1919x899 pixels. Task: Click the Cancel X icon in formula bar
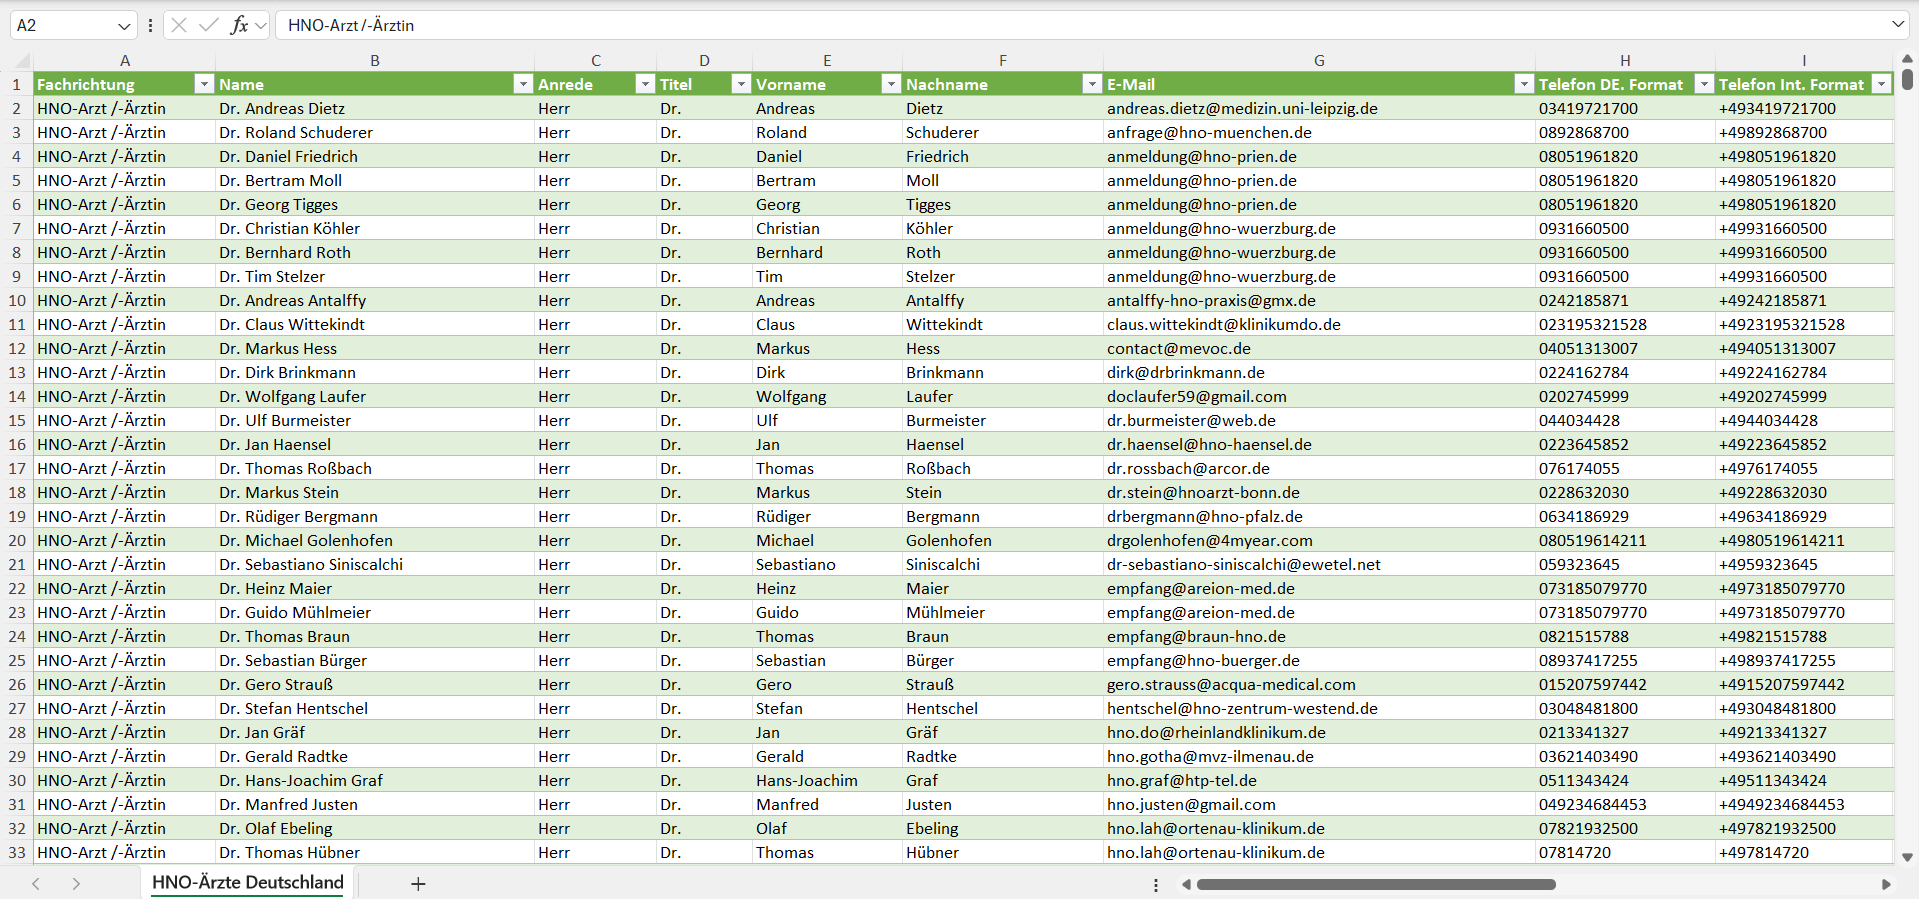coord(179,25)
